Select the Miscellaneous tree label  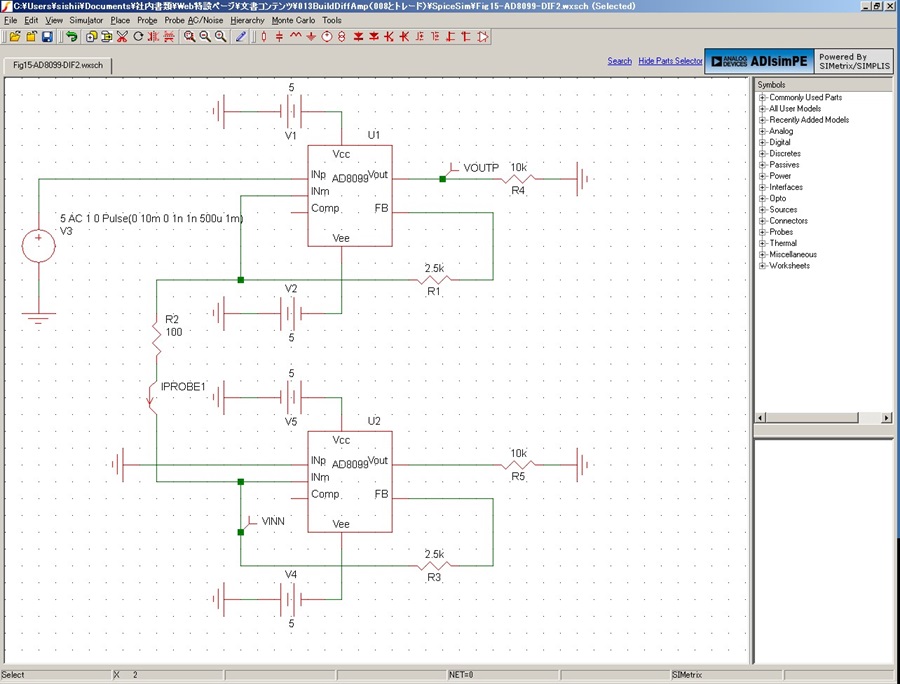tap(793, 254)
